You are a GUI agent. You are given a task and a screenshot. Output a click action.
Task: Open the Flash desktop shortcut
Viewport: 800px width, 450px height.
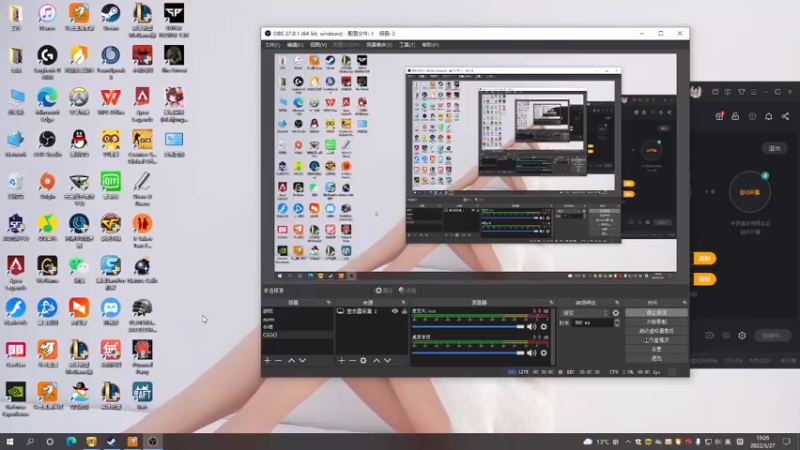coord(15,311)
